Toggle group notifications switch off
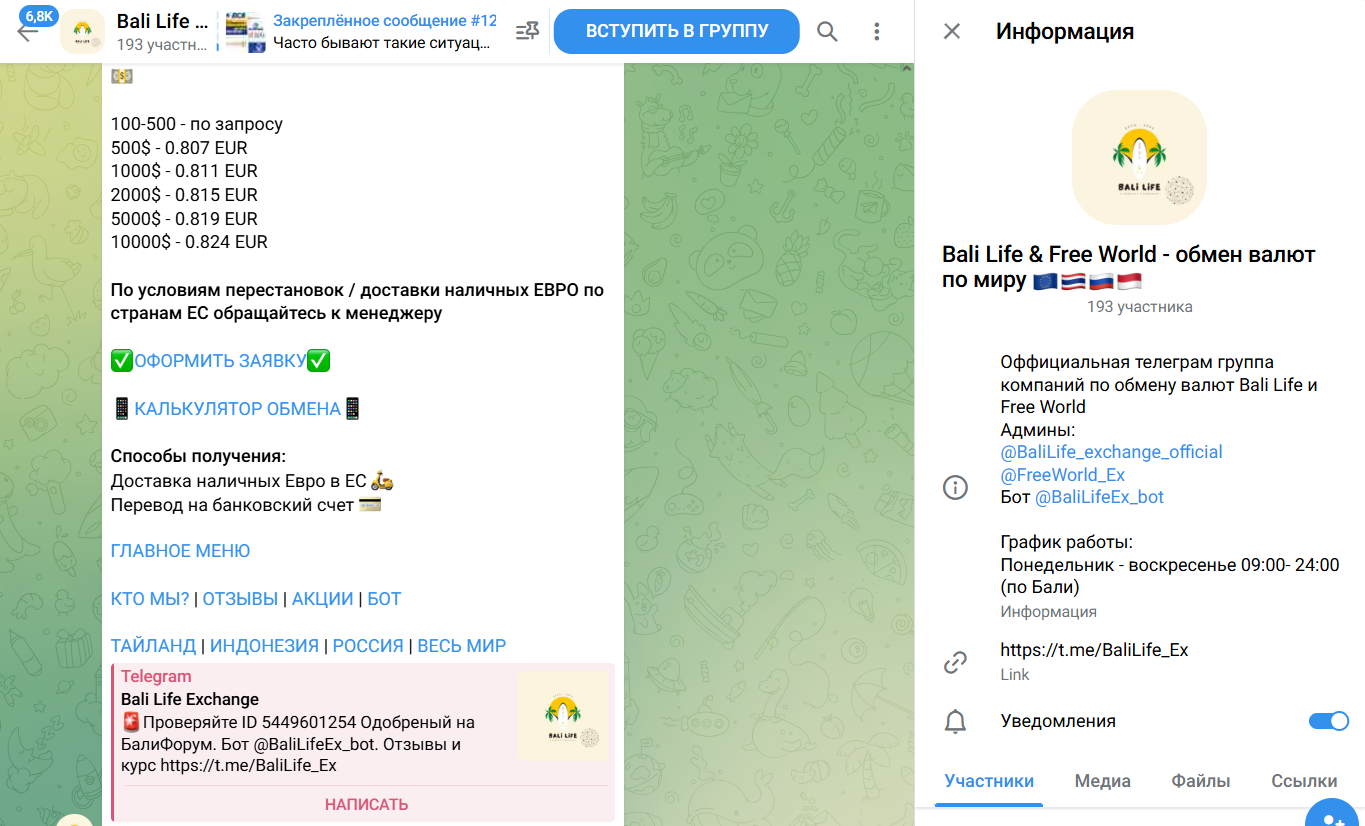 click(x=1328, y=721)
